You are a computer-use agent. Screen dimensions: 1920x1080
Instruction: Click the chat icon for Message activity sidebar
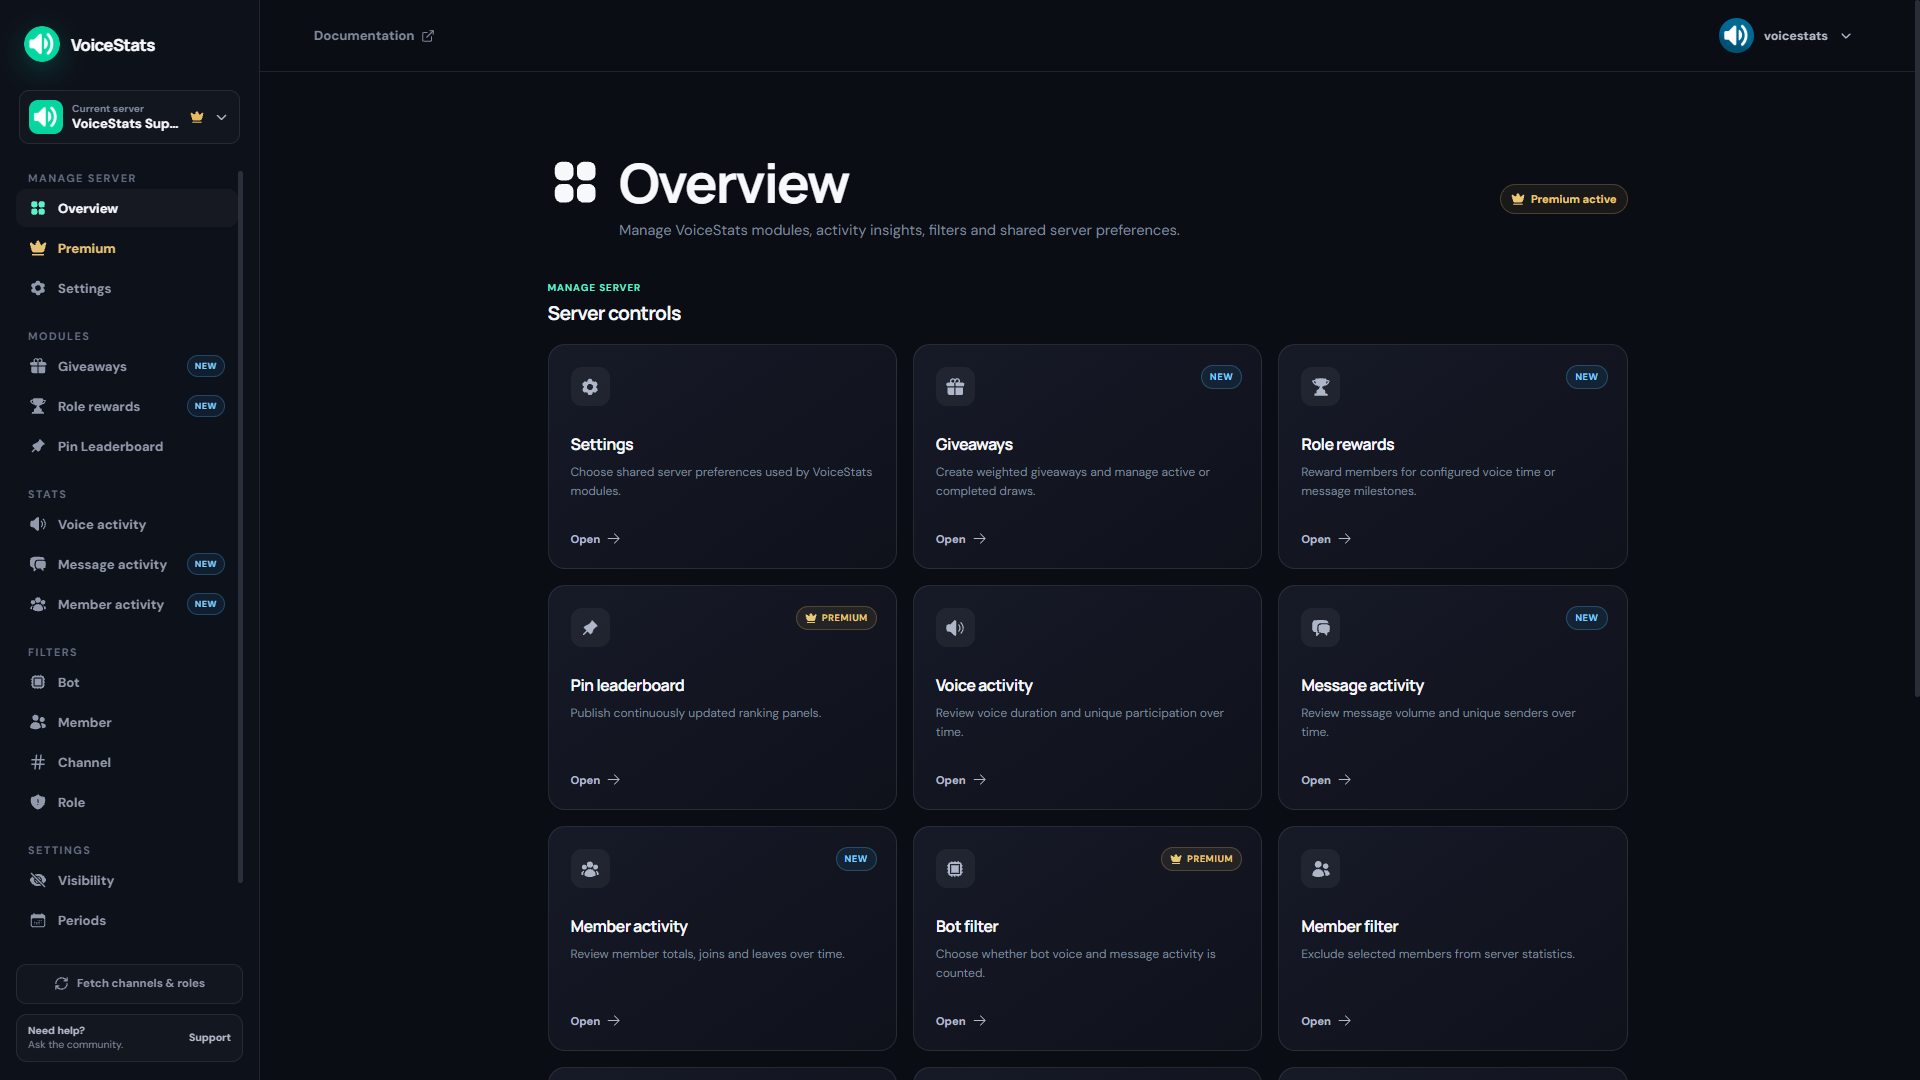tap(38, 564)
